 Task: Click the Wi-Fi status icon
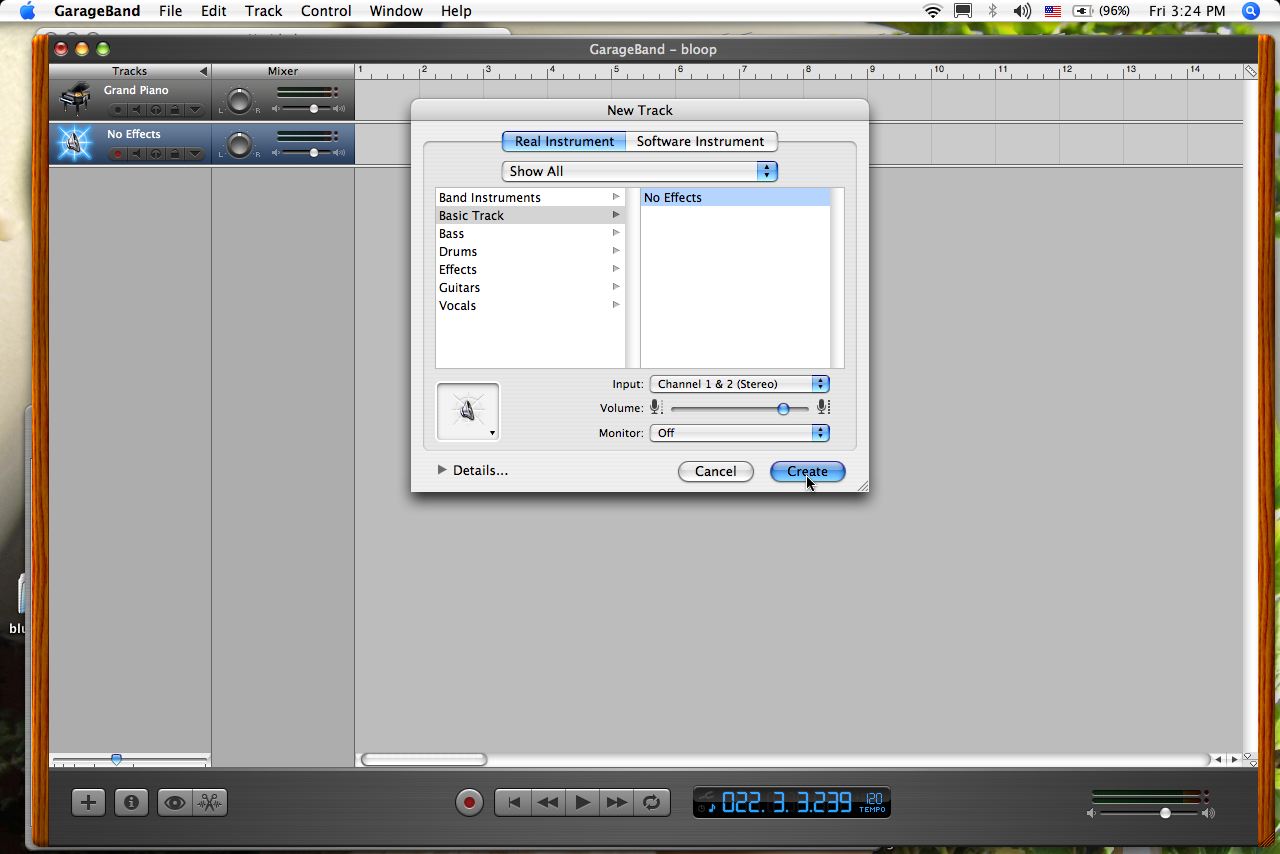click(x=933, y=11)
